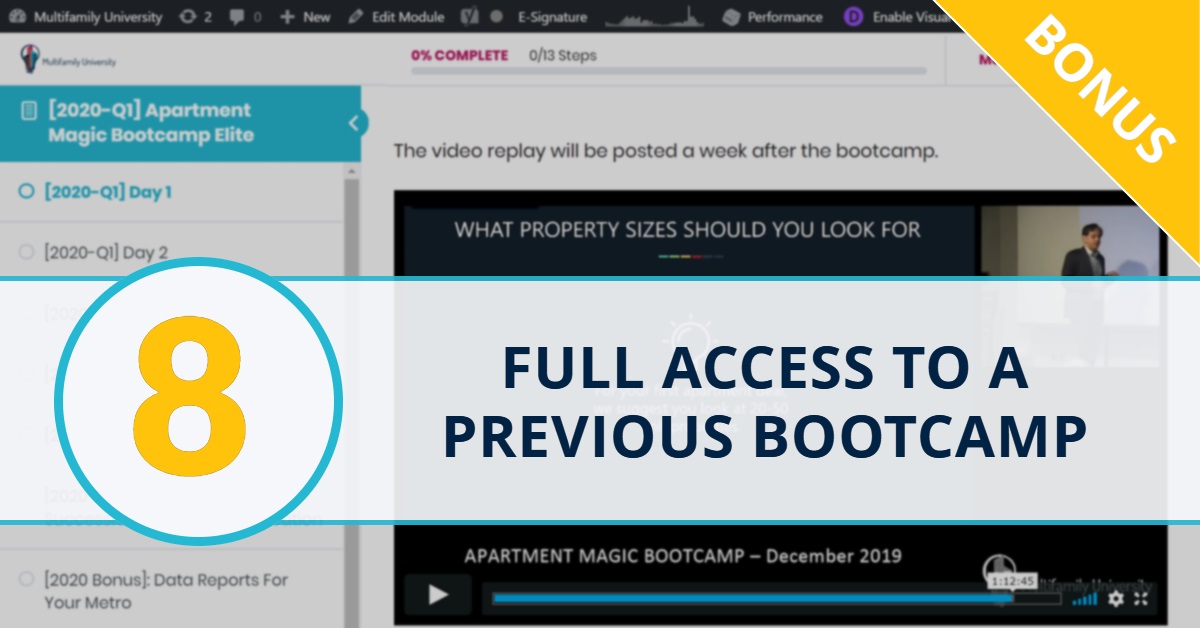
Task: Click the status circle beside Day 1
Action: tap(26, 191)
